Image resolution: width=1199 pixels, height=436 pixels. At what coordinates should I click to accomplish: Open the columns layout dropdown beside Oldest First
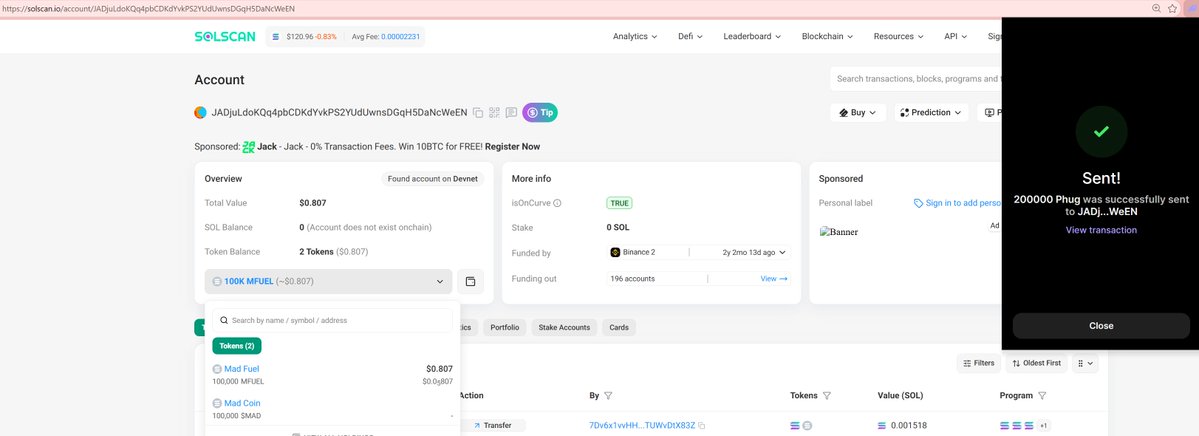point(1085,363)
